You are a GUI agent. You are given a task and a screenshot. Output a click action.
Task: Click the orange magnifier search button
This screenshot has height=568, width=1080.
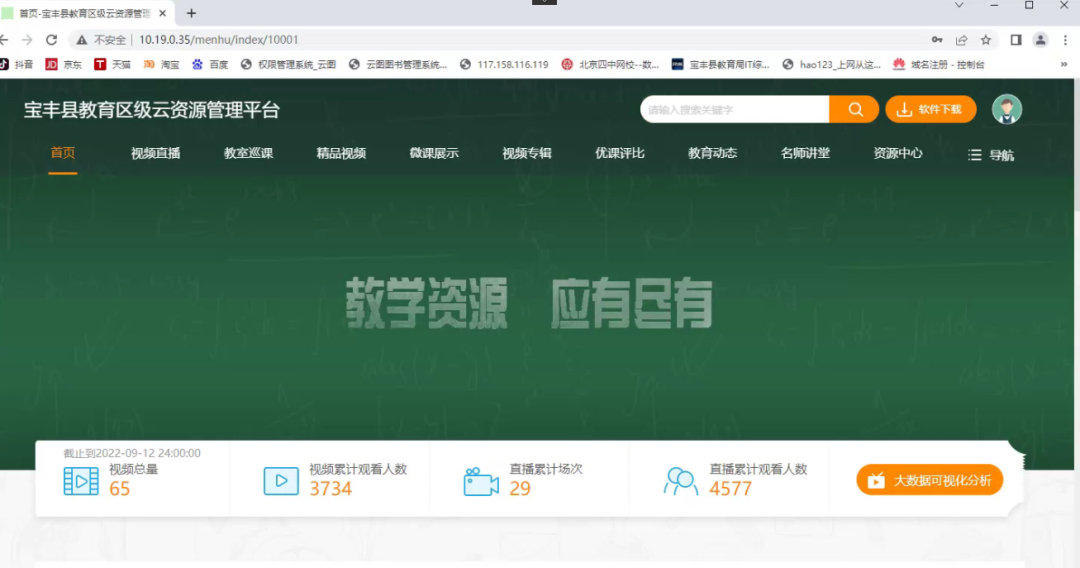[855, 110]
